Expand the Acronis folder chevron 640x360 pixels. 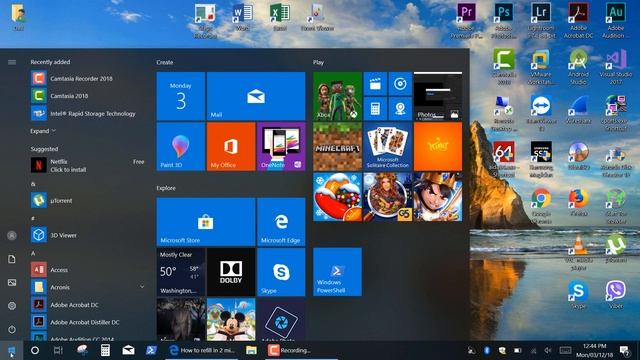(x=142, y=287)
